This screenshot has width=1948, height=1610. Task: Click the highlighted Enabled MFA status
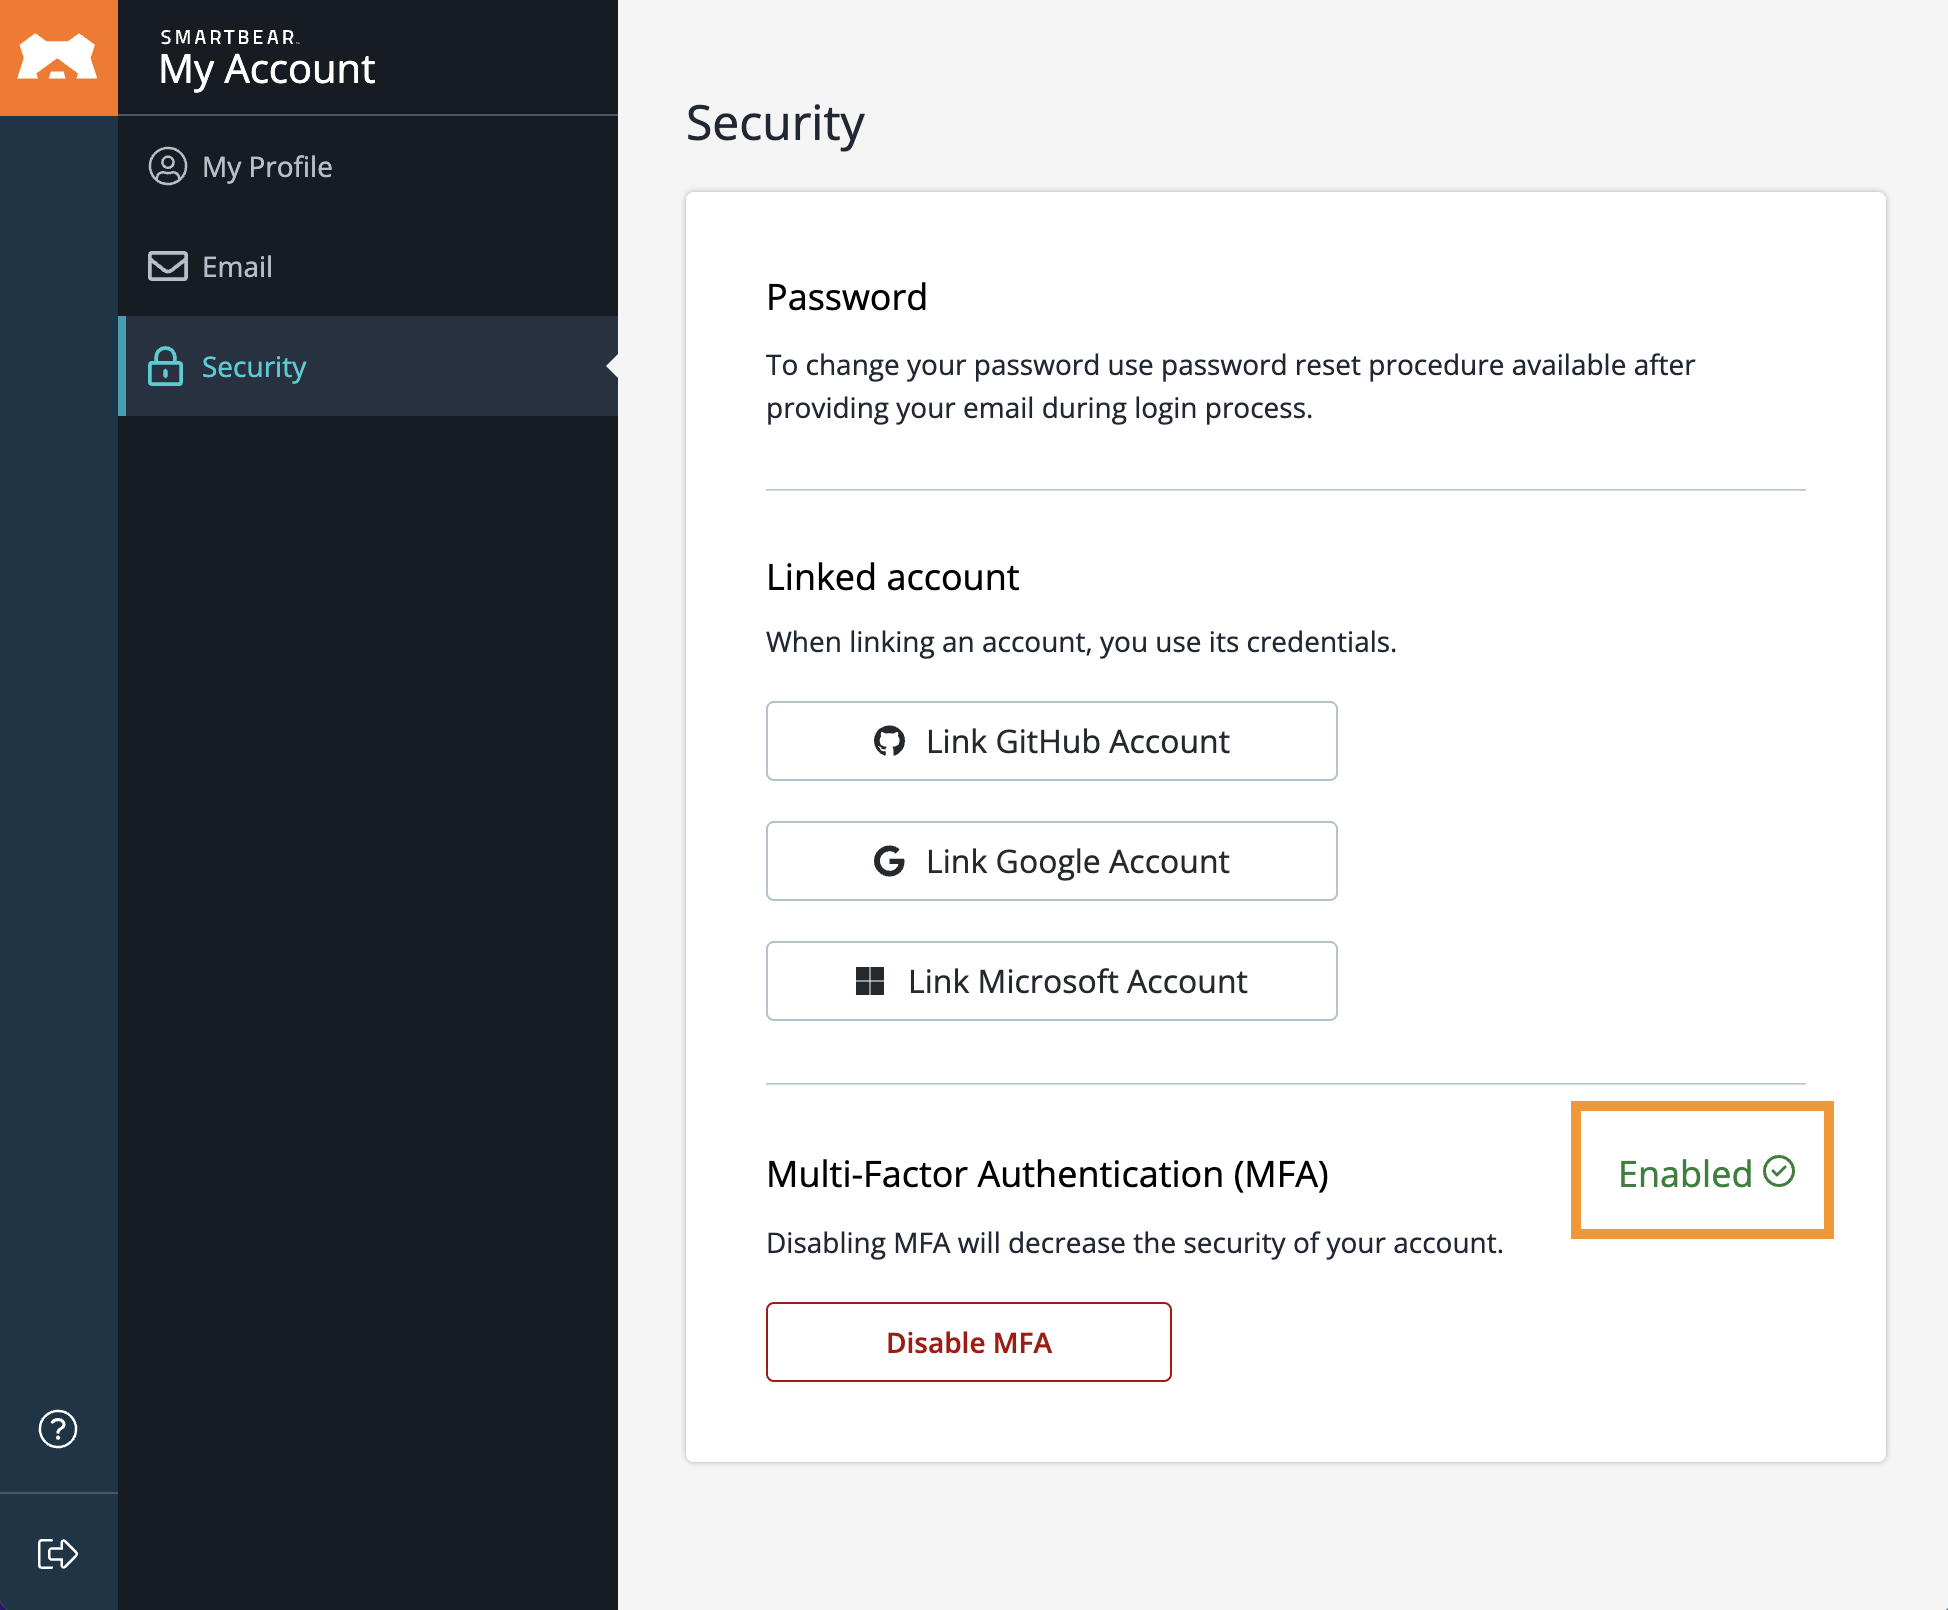[1700, 1170]
